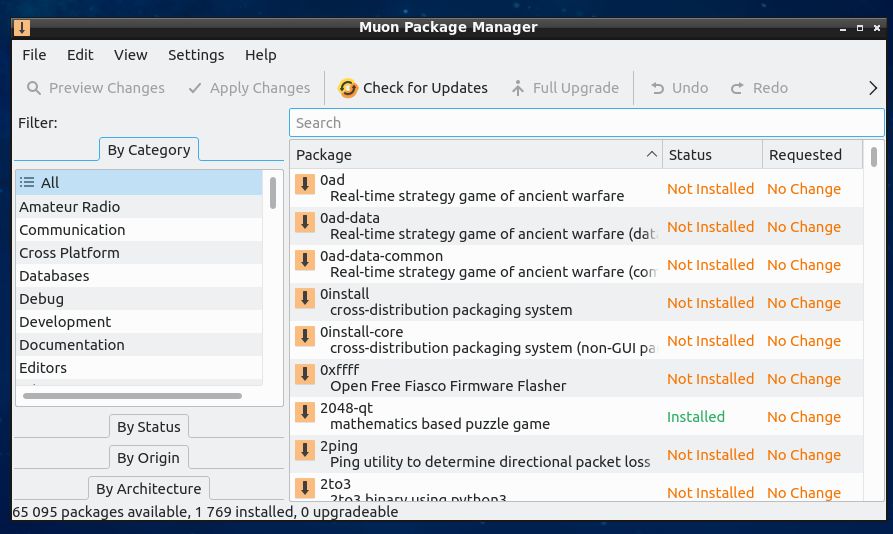Screen dimensions: 893x534
Task: Click the package icon for 0ad-data-common
Action: point(305,260)
